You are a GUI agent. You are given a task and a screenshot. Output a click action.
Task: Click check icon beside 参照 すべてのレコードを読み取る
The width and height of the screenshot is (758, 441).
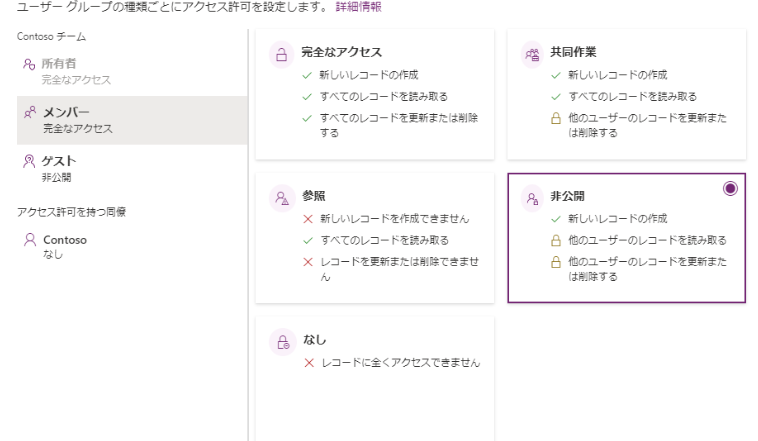(308, 240)
